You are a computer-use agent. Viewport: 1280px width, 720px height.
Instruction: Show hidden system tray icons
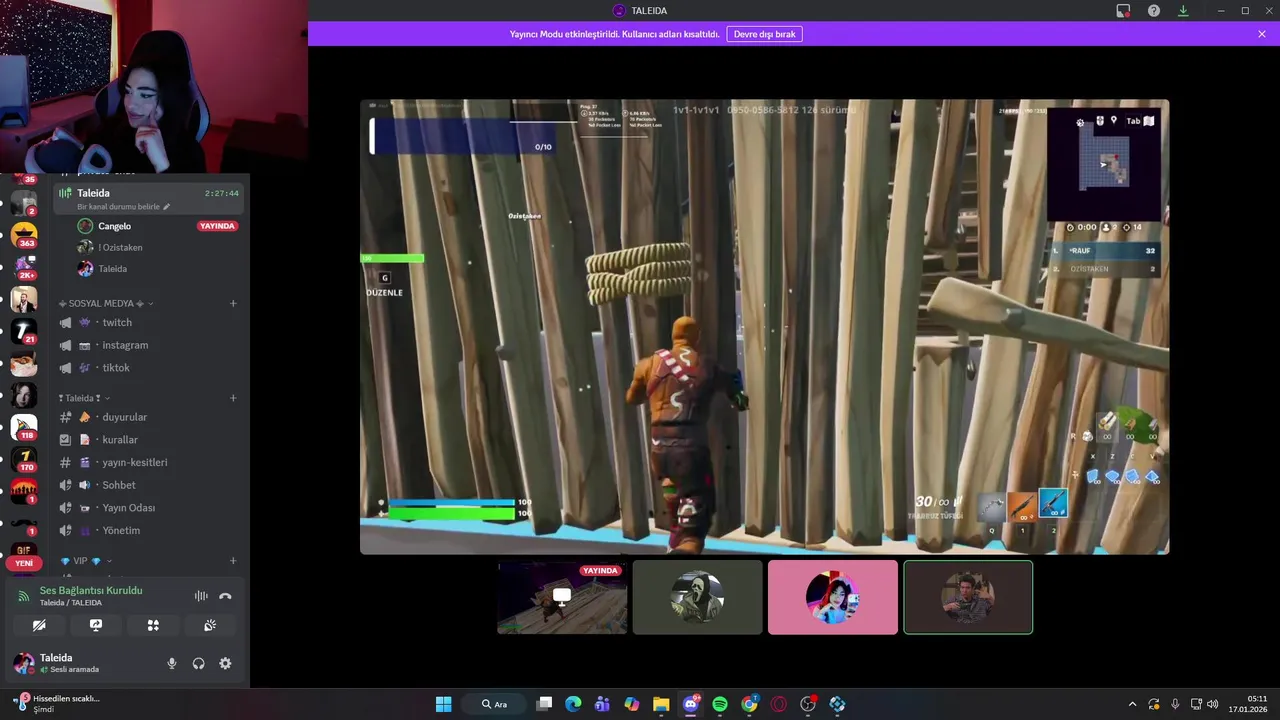pos(1132,704)
